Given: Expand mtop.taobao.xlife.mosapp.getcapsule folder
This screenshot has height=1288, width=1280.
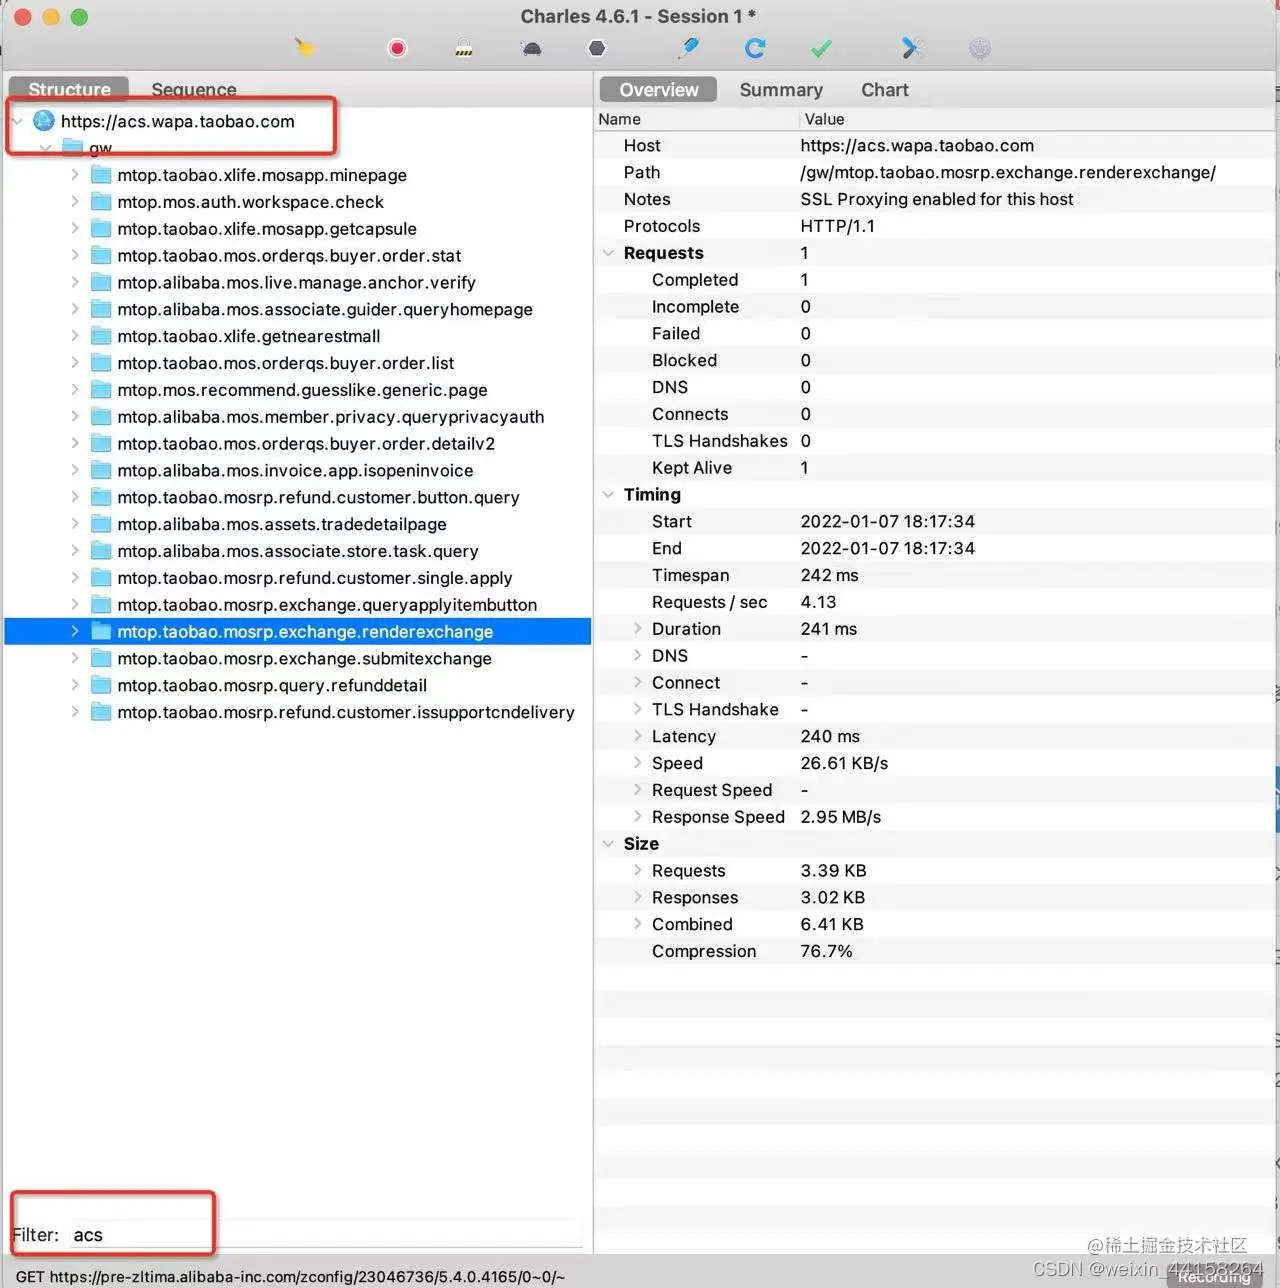Looking at the screenshot, I should (75, 228).
